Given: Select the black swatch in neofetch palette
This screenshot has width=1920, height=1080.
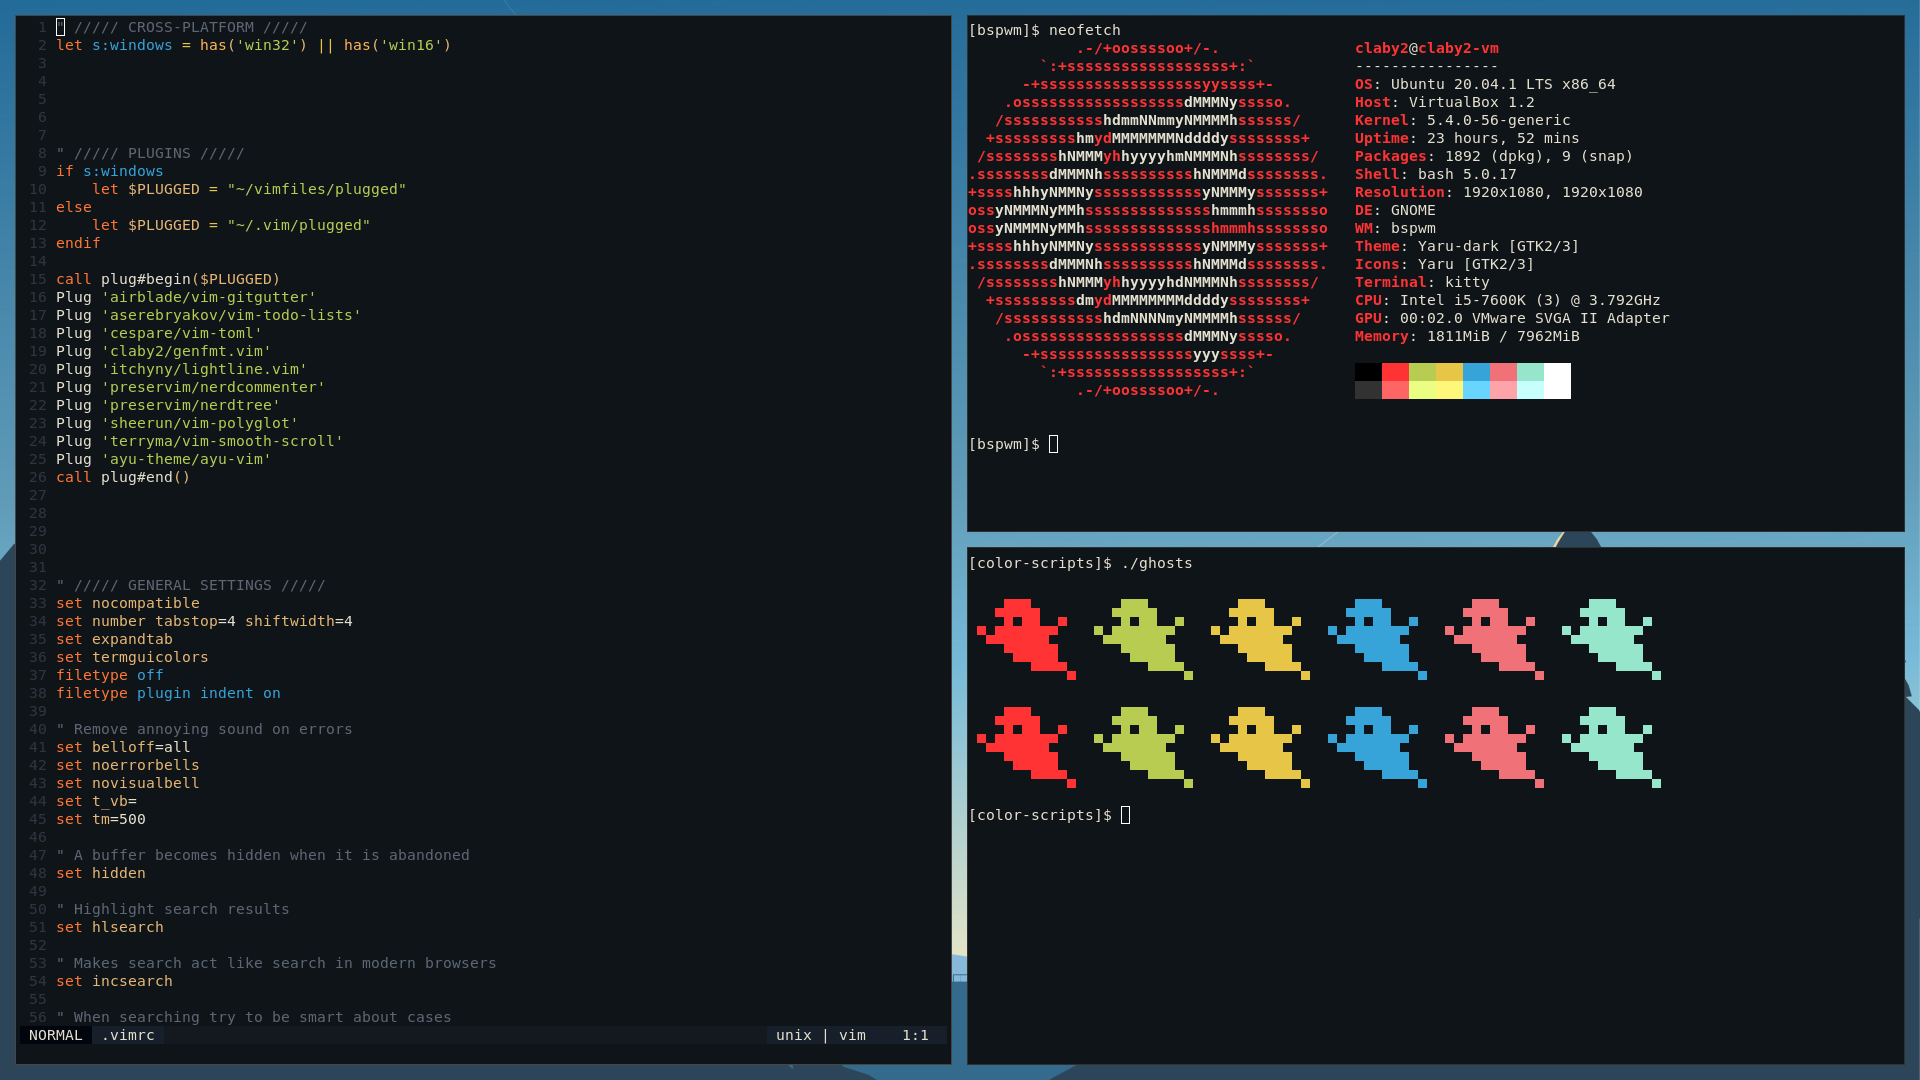Looking at the screenshot, I should pos(1368,372).
